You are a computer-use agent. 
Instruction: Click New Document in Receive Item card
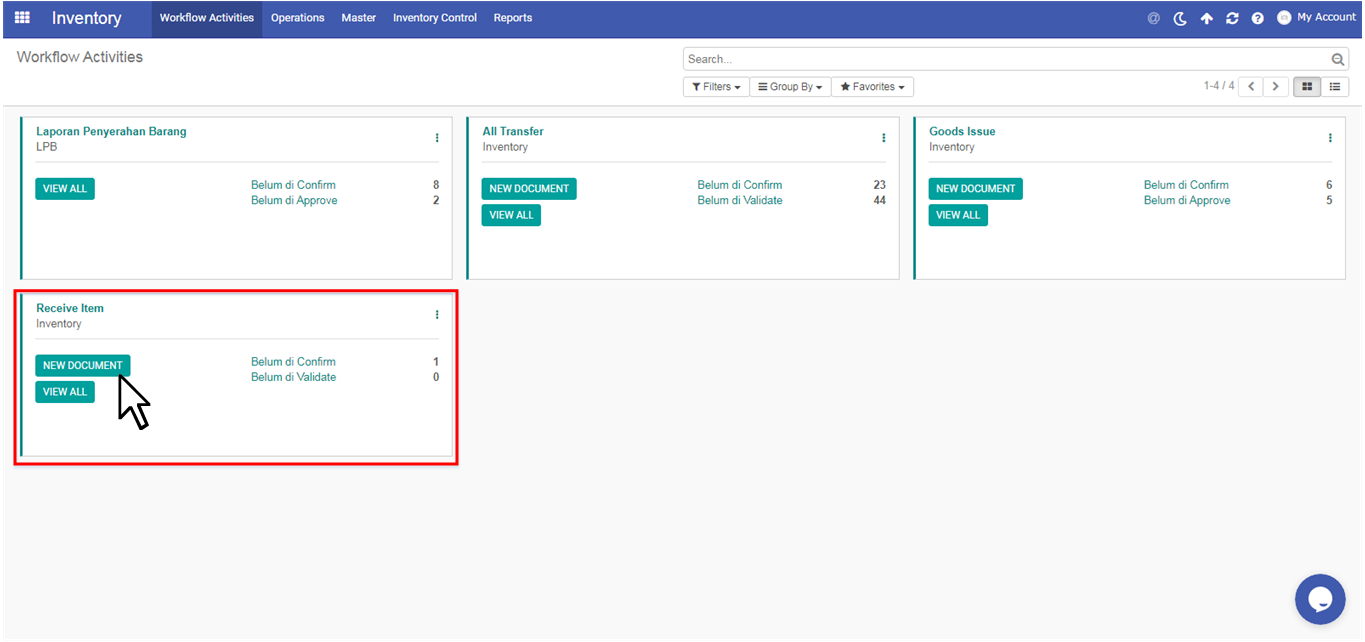(82, 365)
